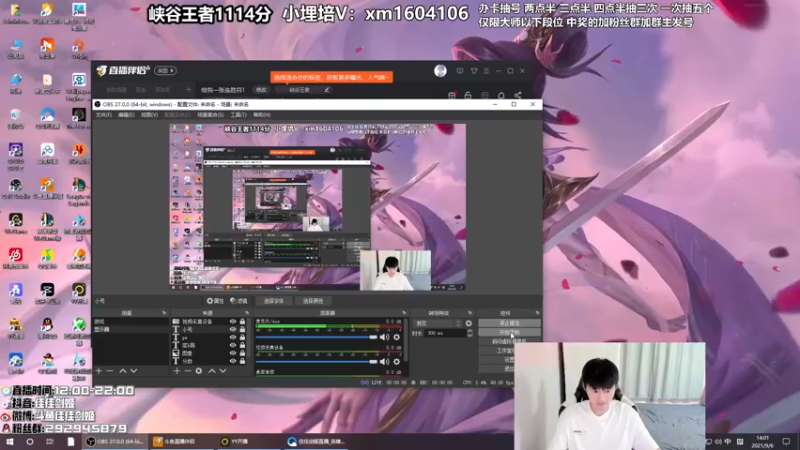Open audio settings gear for 视频采集设备 channel
The height and width of the screenshot is (450, 800).
click(x=396, y=362)
